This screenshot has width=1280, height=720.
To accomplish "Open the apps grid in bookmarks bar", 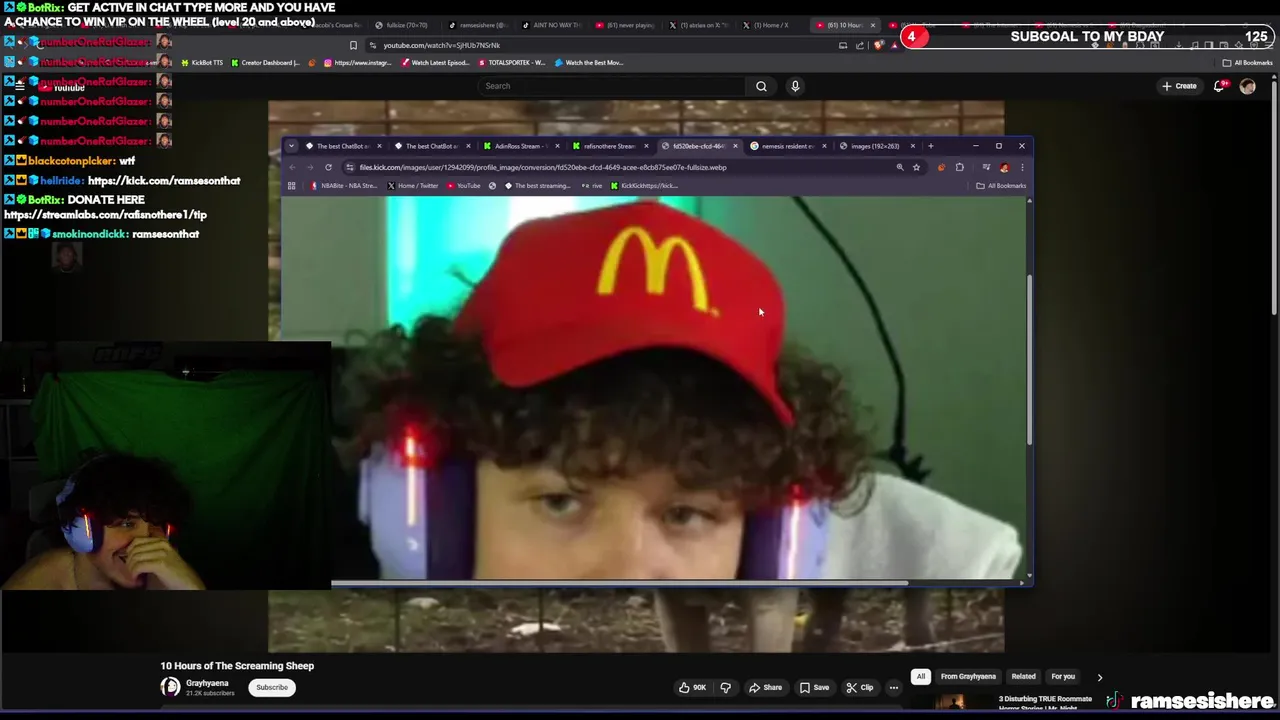I will [291, 186].
